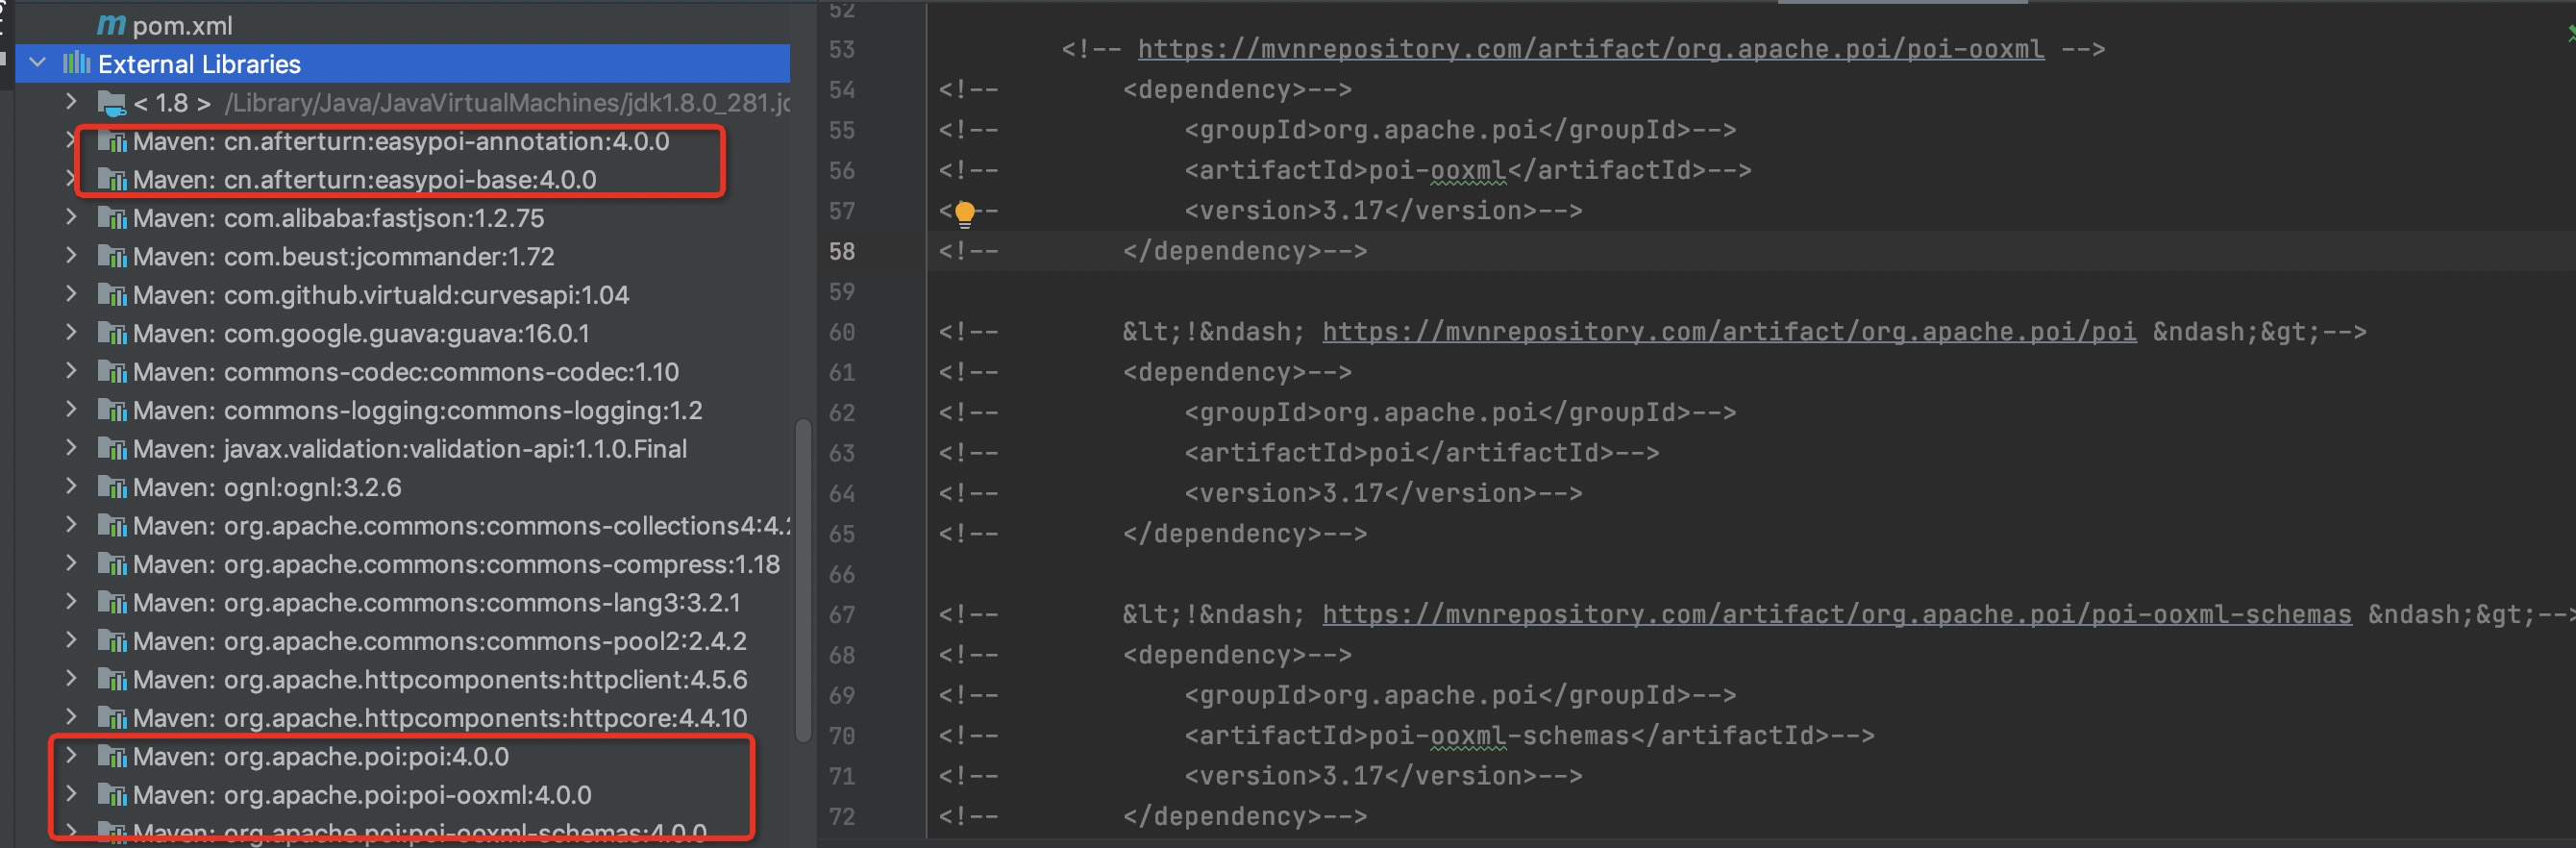
Task: Expand Maven commons-pool2:2.4.2 library
Action: (x=71, y=640)
